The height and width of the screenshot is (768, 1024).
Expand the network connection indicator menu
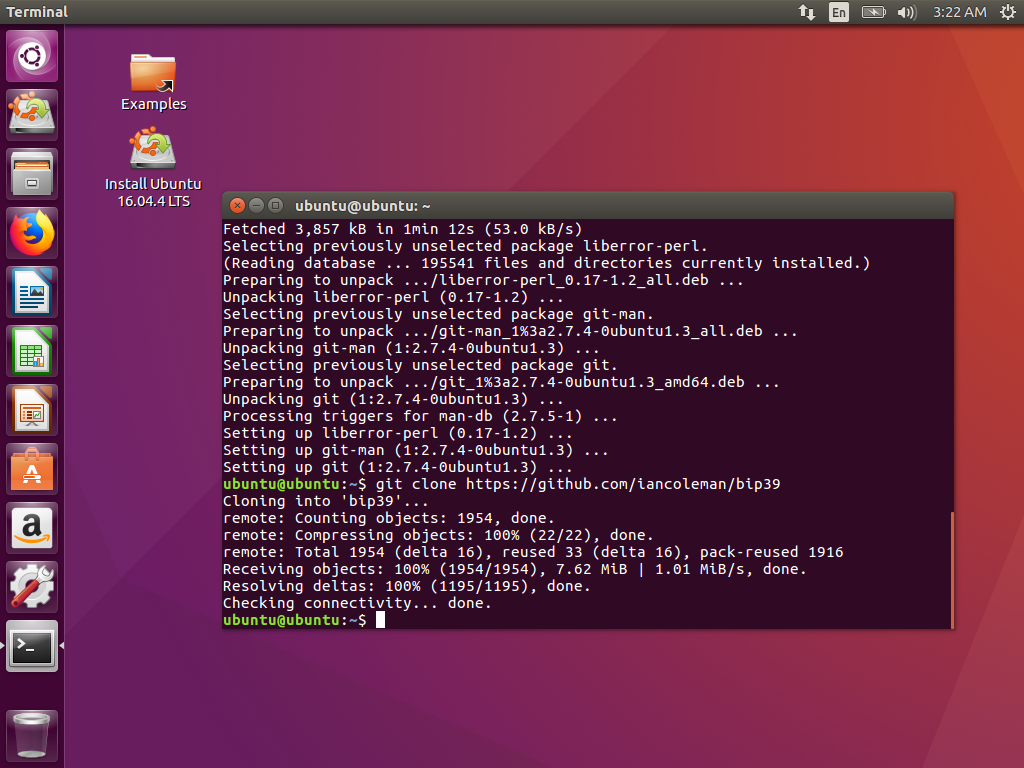(806, 12)
